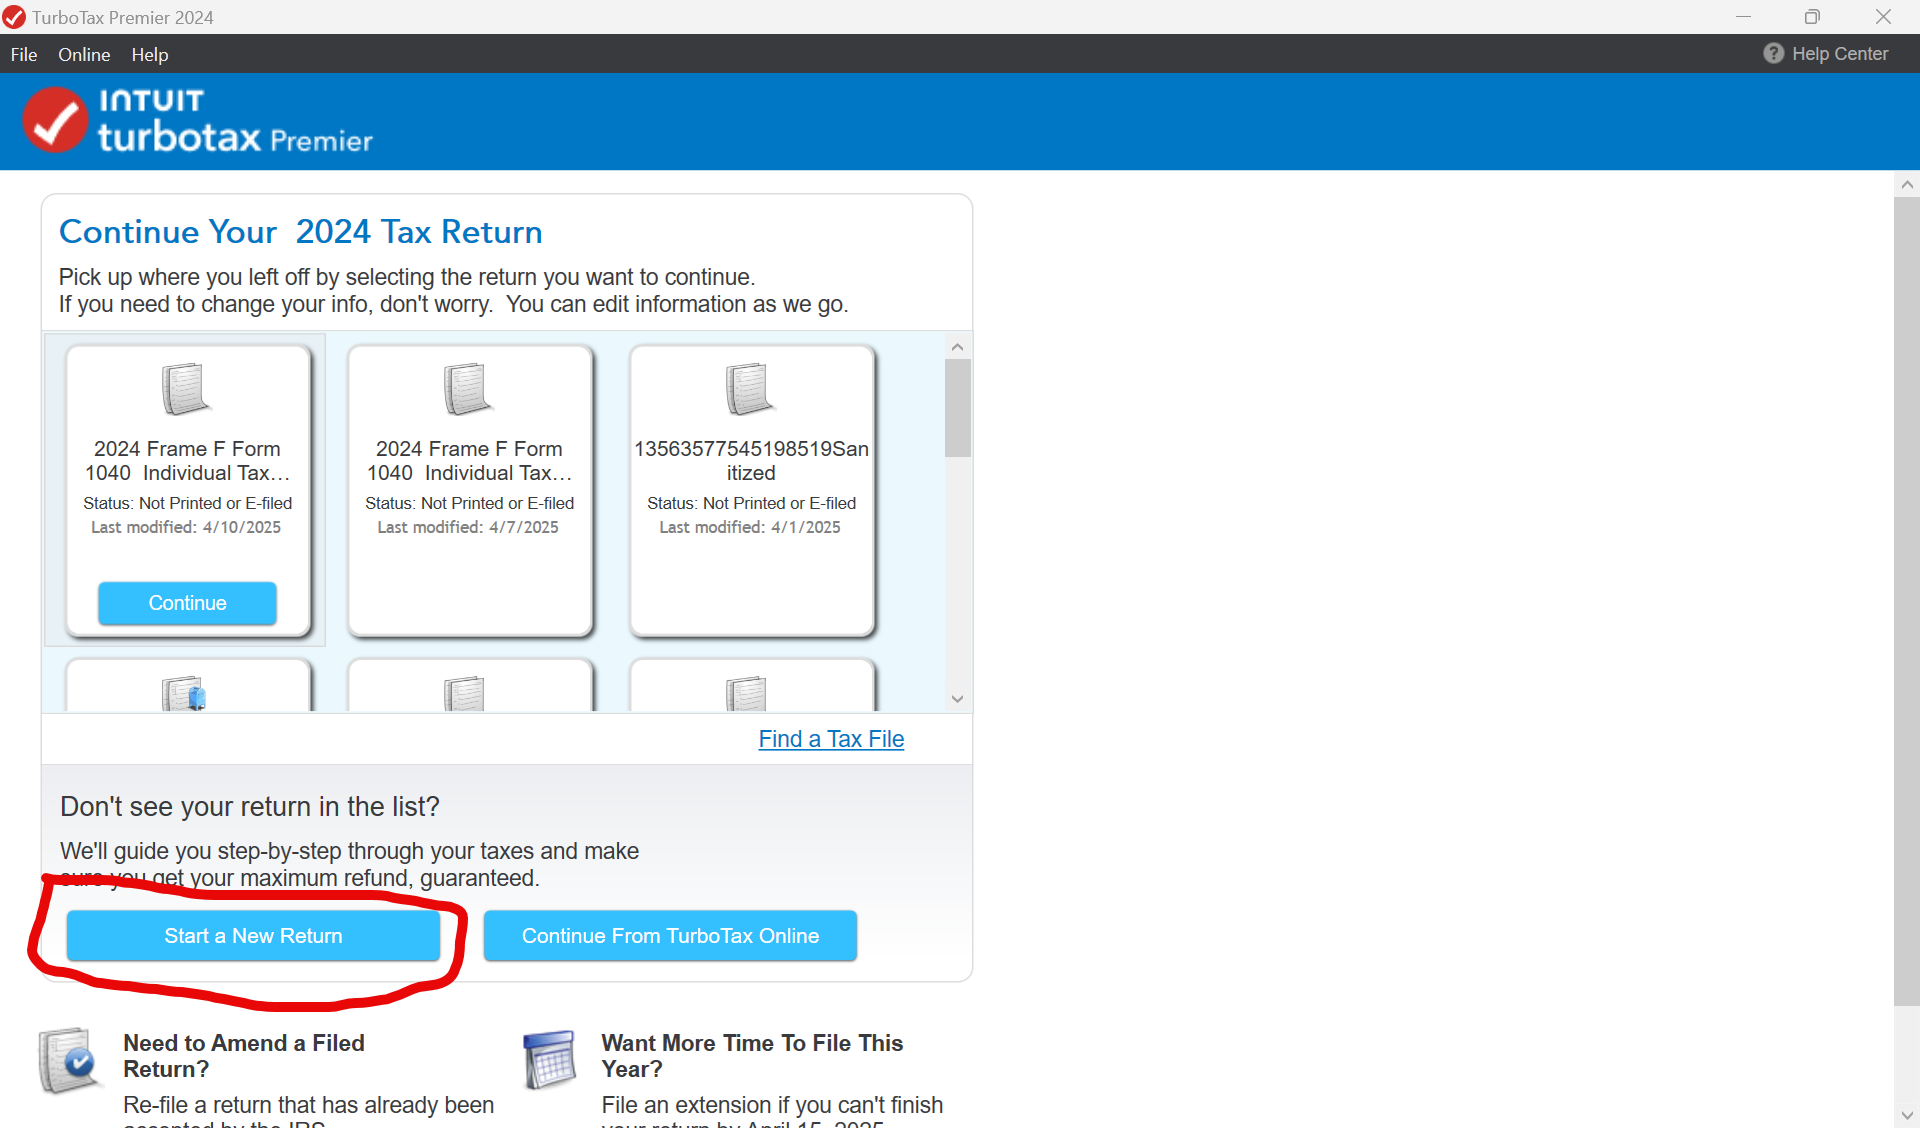Click the calendar icon for filing extension
1920x1128 pixels.
click(550, 1060)
